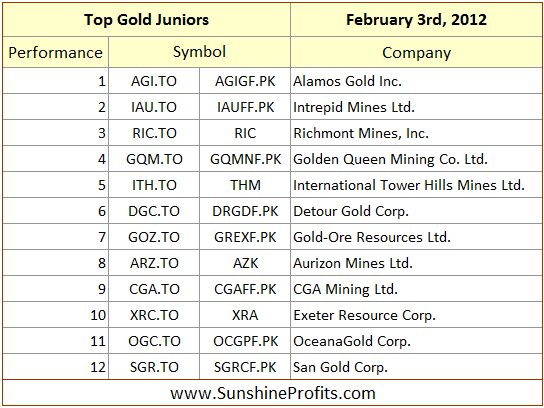Click the IAU.TO symbol cell
Screen dimensions: 544x408
pyautogui.click(x=154, y=107)
